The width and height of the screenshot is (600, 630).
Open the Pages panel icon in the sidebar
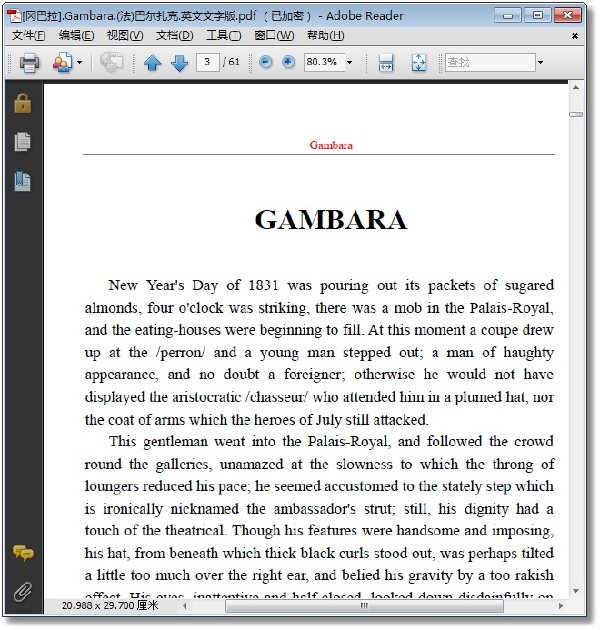tap(23, 141)
